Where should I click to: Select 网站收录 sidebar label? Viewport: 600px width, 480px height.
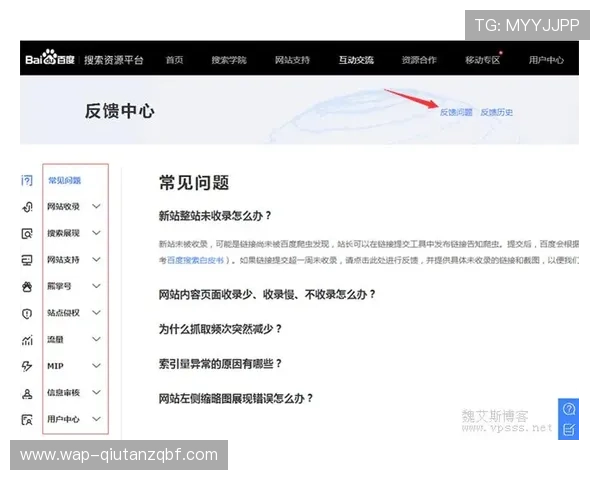coord(63,207)
